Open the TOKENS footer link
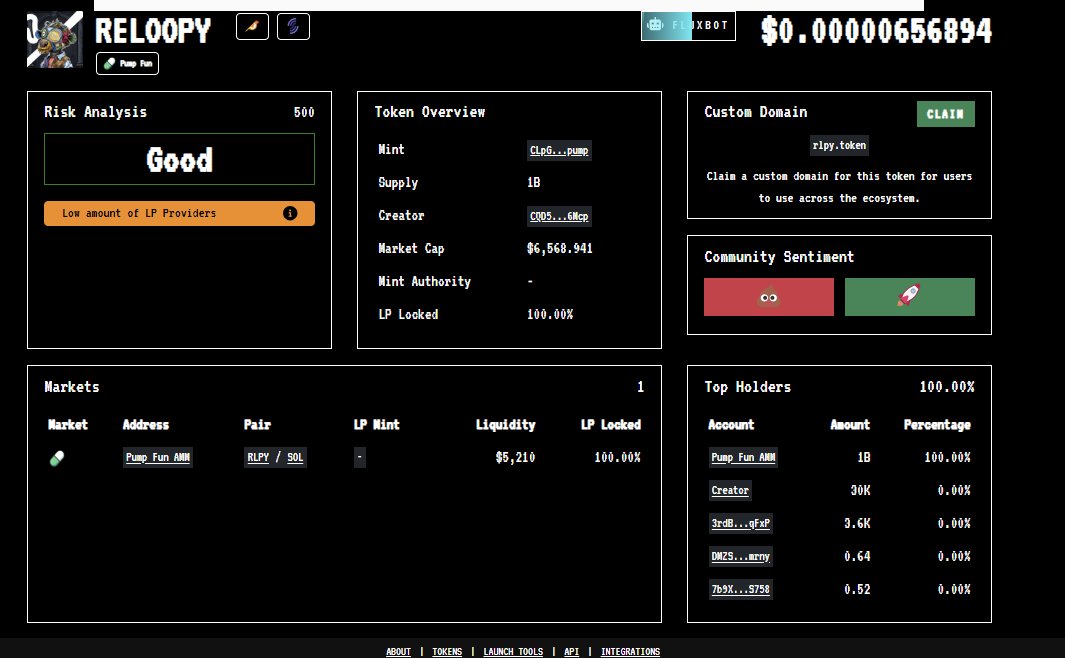This screenshot has width=1065, height=658. (x=447, y=651)
